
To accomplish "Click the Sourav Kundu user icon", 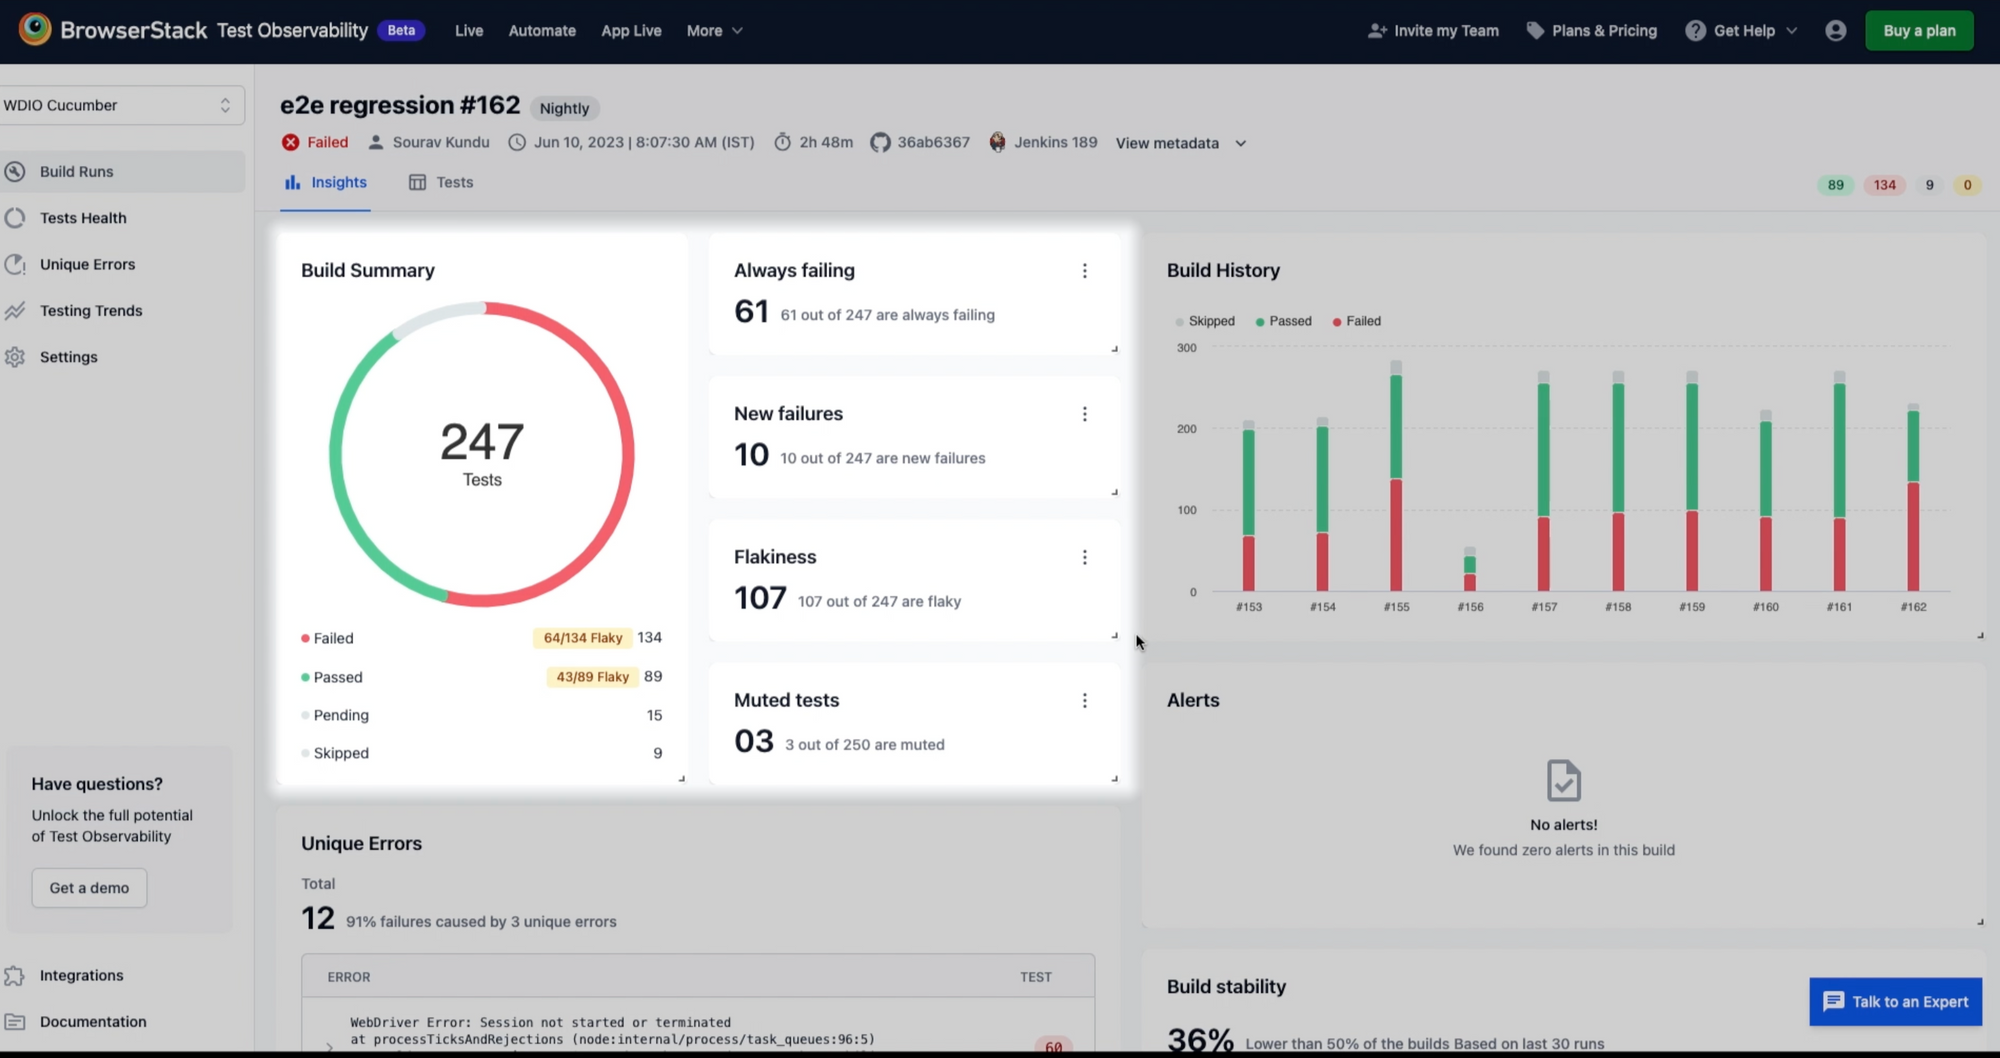I will tap(376, 142).
